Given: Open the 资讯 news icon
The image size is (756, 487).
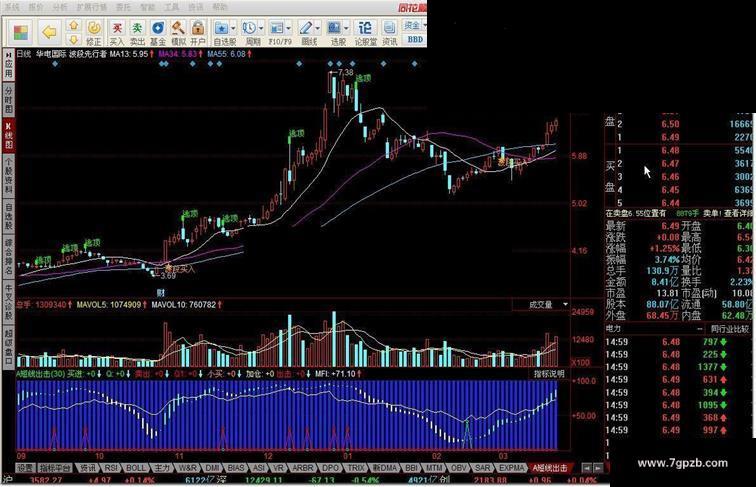Looking at the screenshot, I should point(390,33).
